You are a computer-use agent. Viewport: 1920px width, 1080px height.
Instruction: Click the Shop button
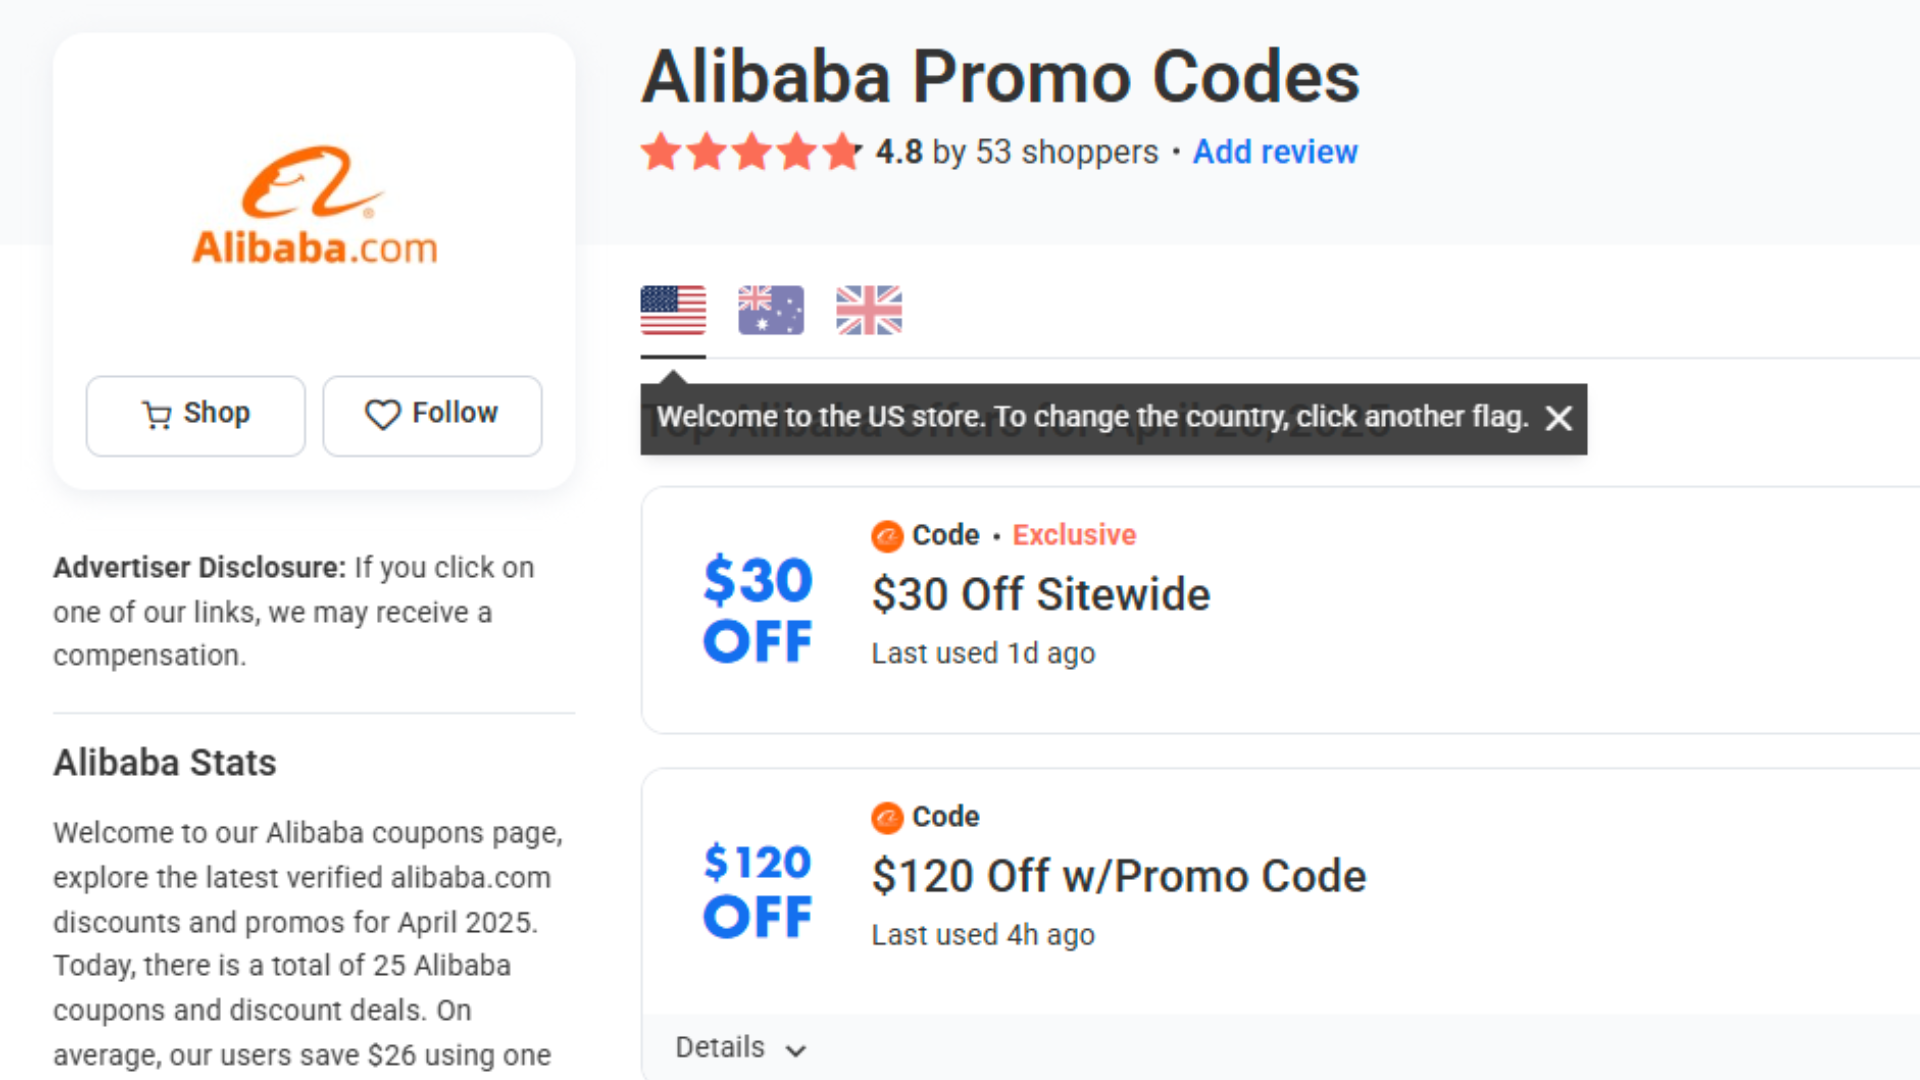point(195,415)
